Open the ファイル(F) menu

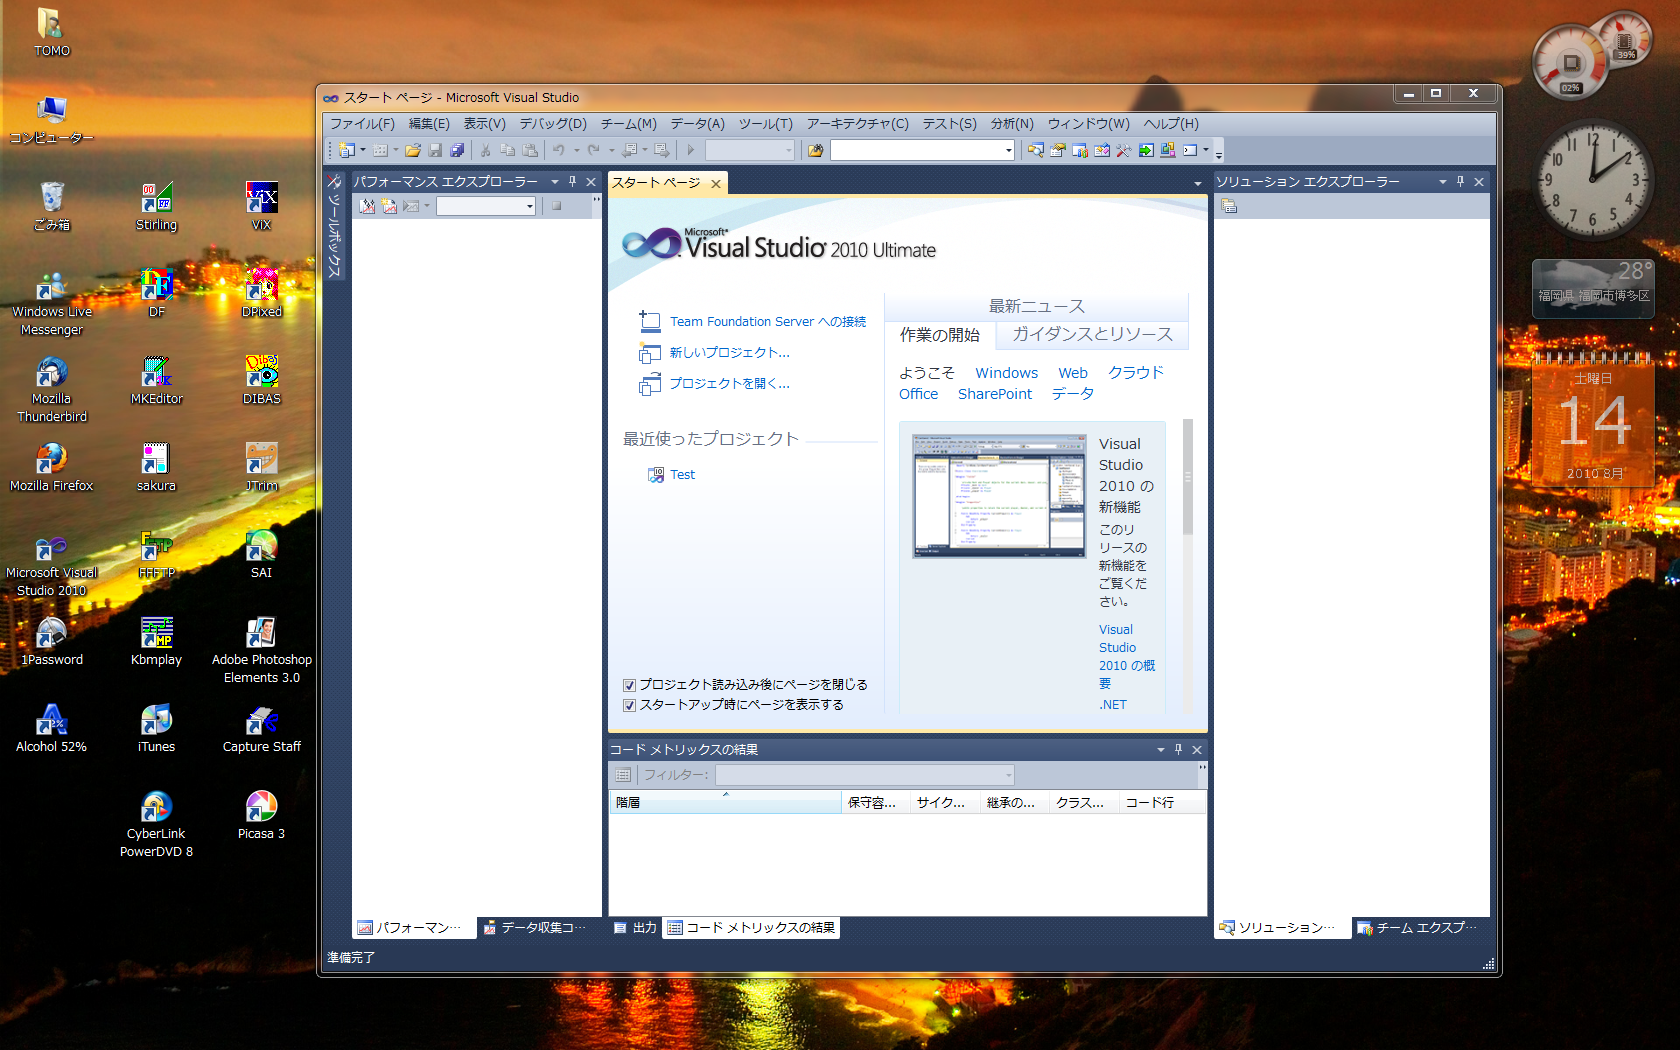[x=362, y=124]
